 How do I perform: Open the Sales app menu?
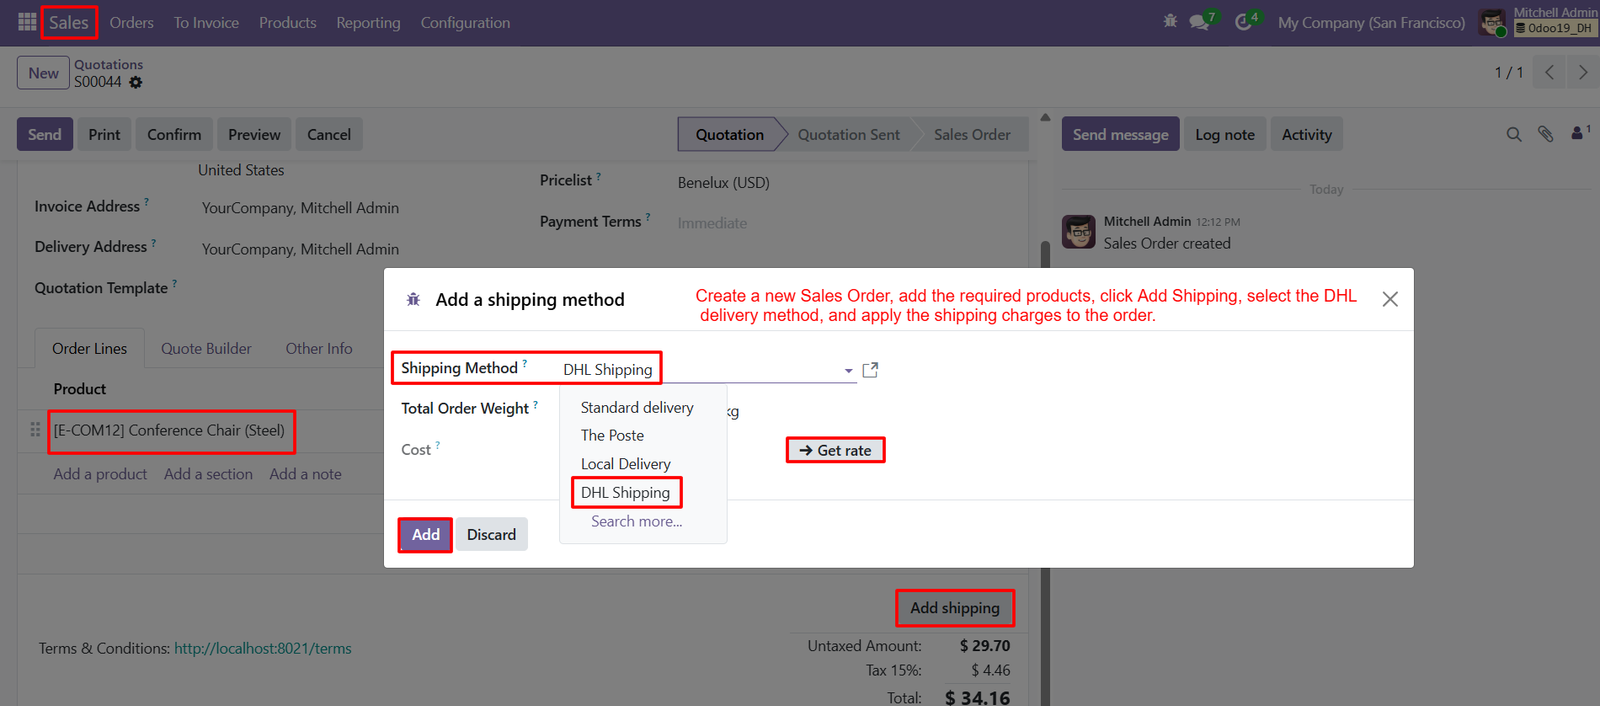[69, 22]
